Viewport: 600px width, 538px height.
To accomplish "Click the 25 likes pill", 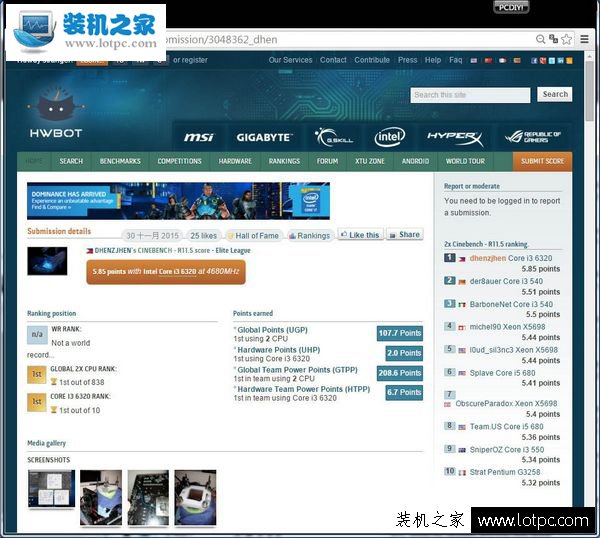I will pyautogui.click(x=204, y=236).
